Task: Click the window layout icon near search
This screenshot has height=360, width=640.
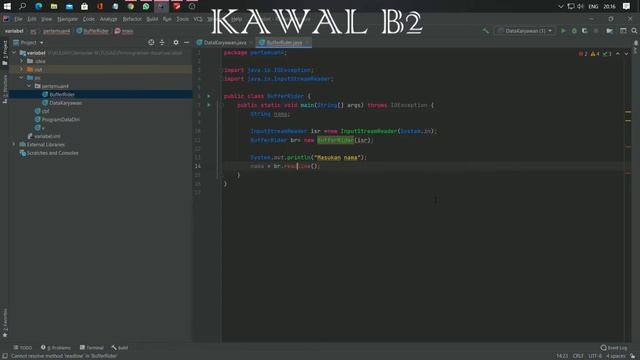Action: tap(623, 31)
